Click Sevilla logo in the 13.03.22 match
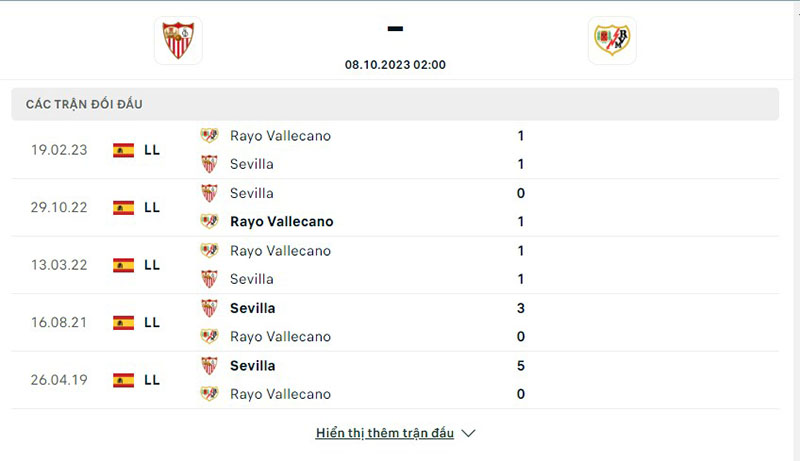 [209, 279]
